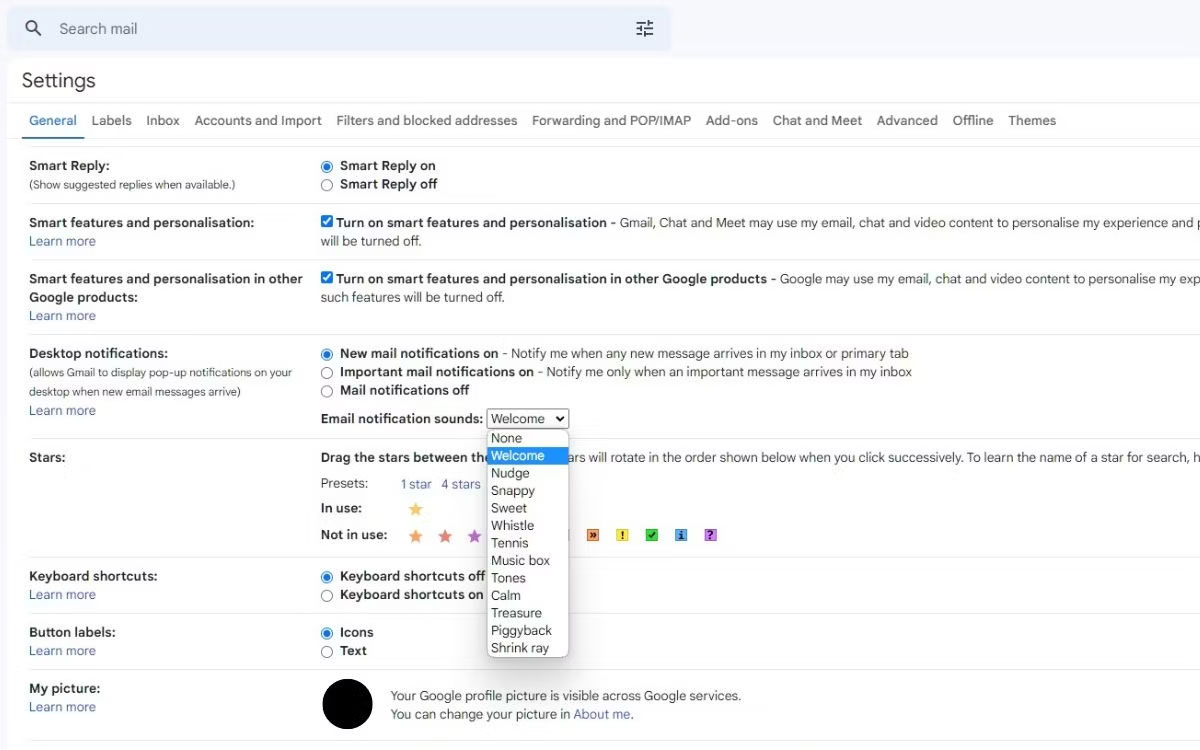Click the yellow exclamation star icon
The image size is (1200, 750).
pos(622,535)
